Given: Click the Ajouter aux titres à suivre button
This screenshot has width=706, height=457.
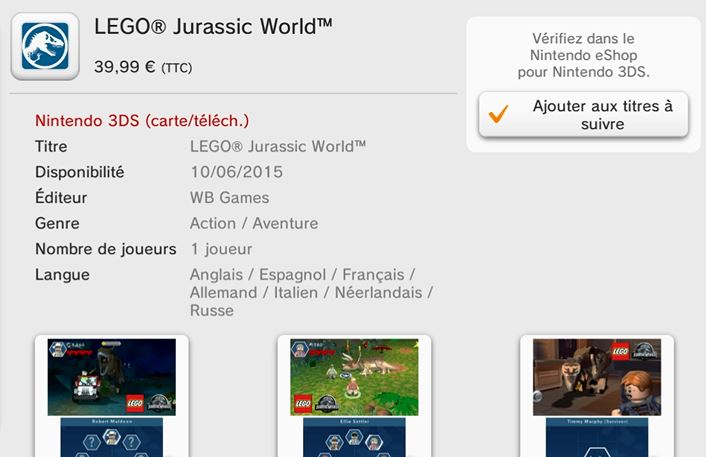Looking at the screenshot, I should 584,115.
